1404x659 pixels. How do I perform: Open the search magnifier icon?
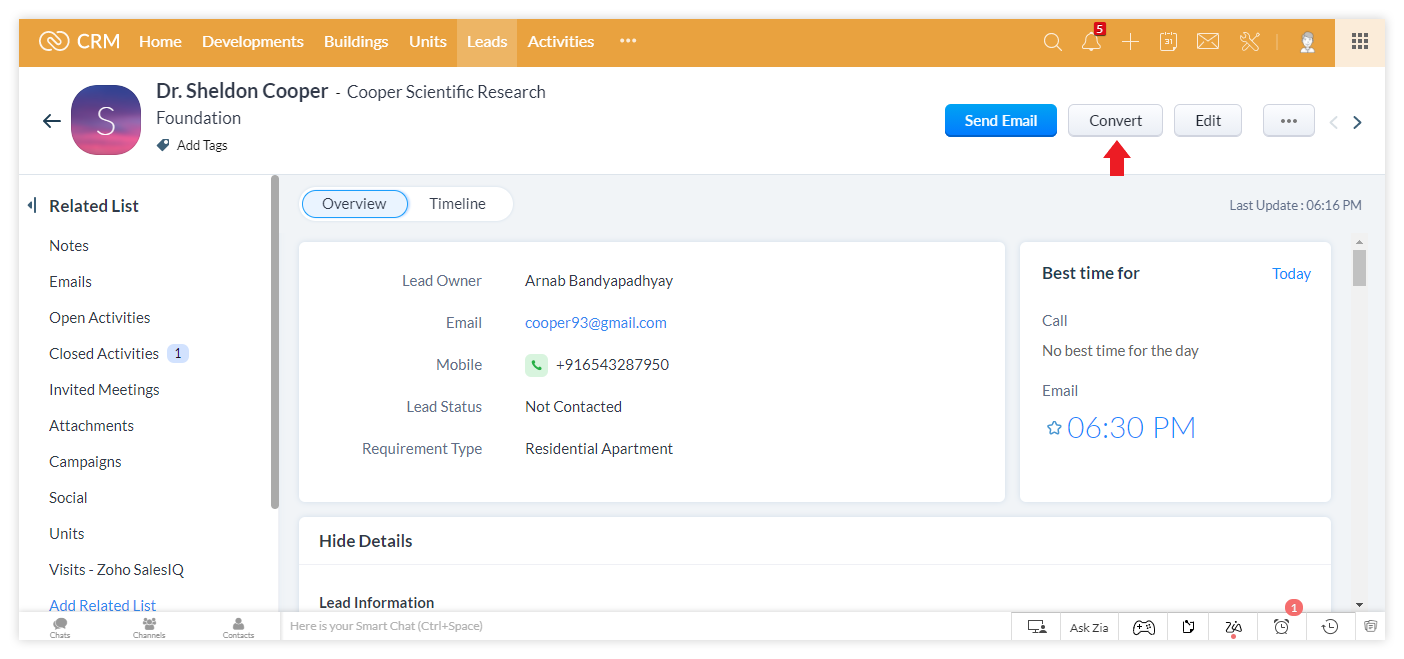[1053, 41]
